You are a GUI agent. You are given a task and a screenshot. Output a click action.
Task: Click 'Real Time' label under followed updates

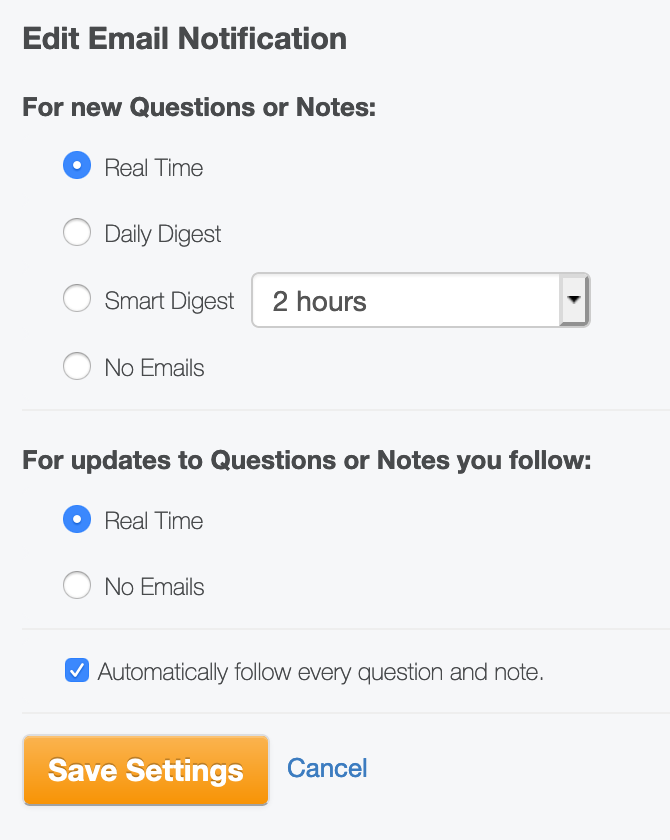pos(154,521)
